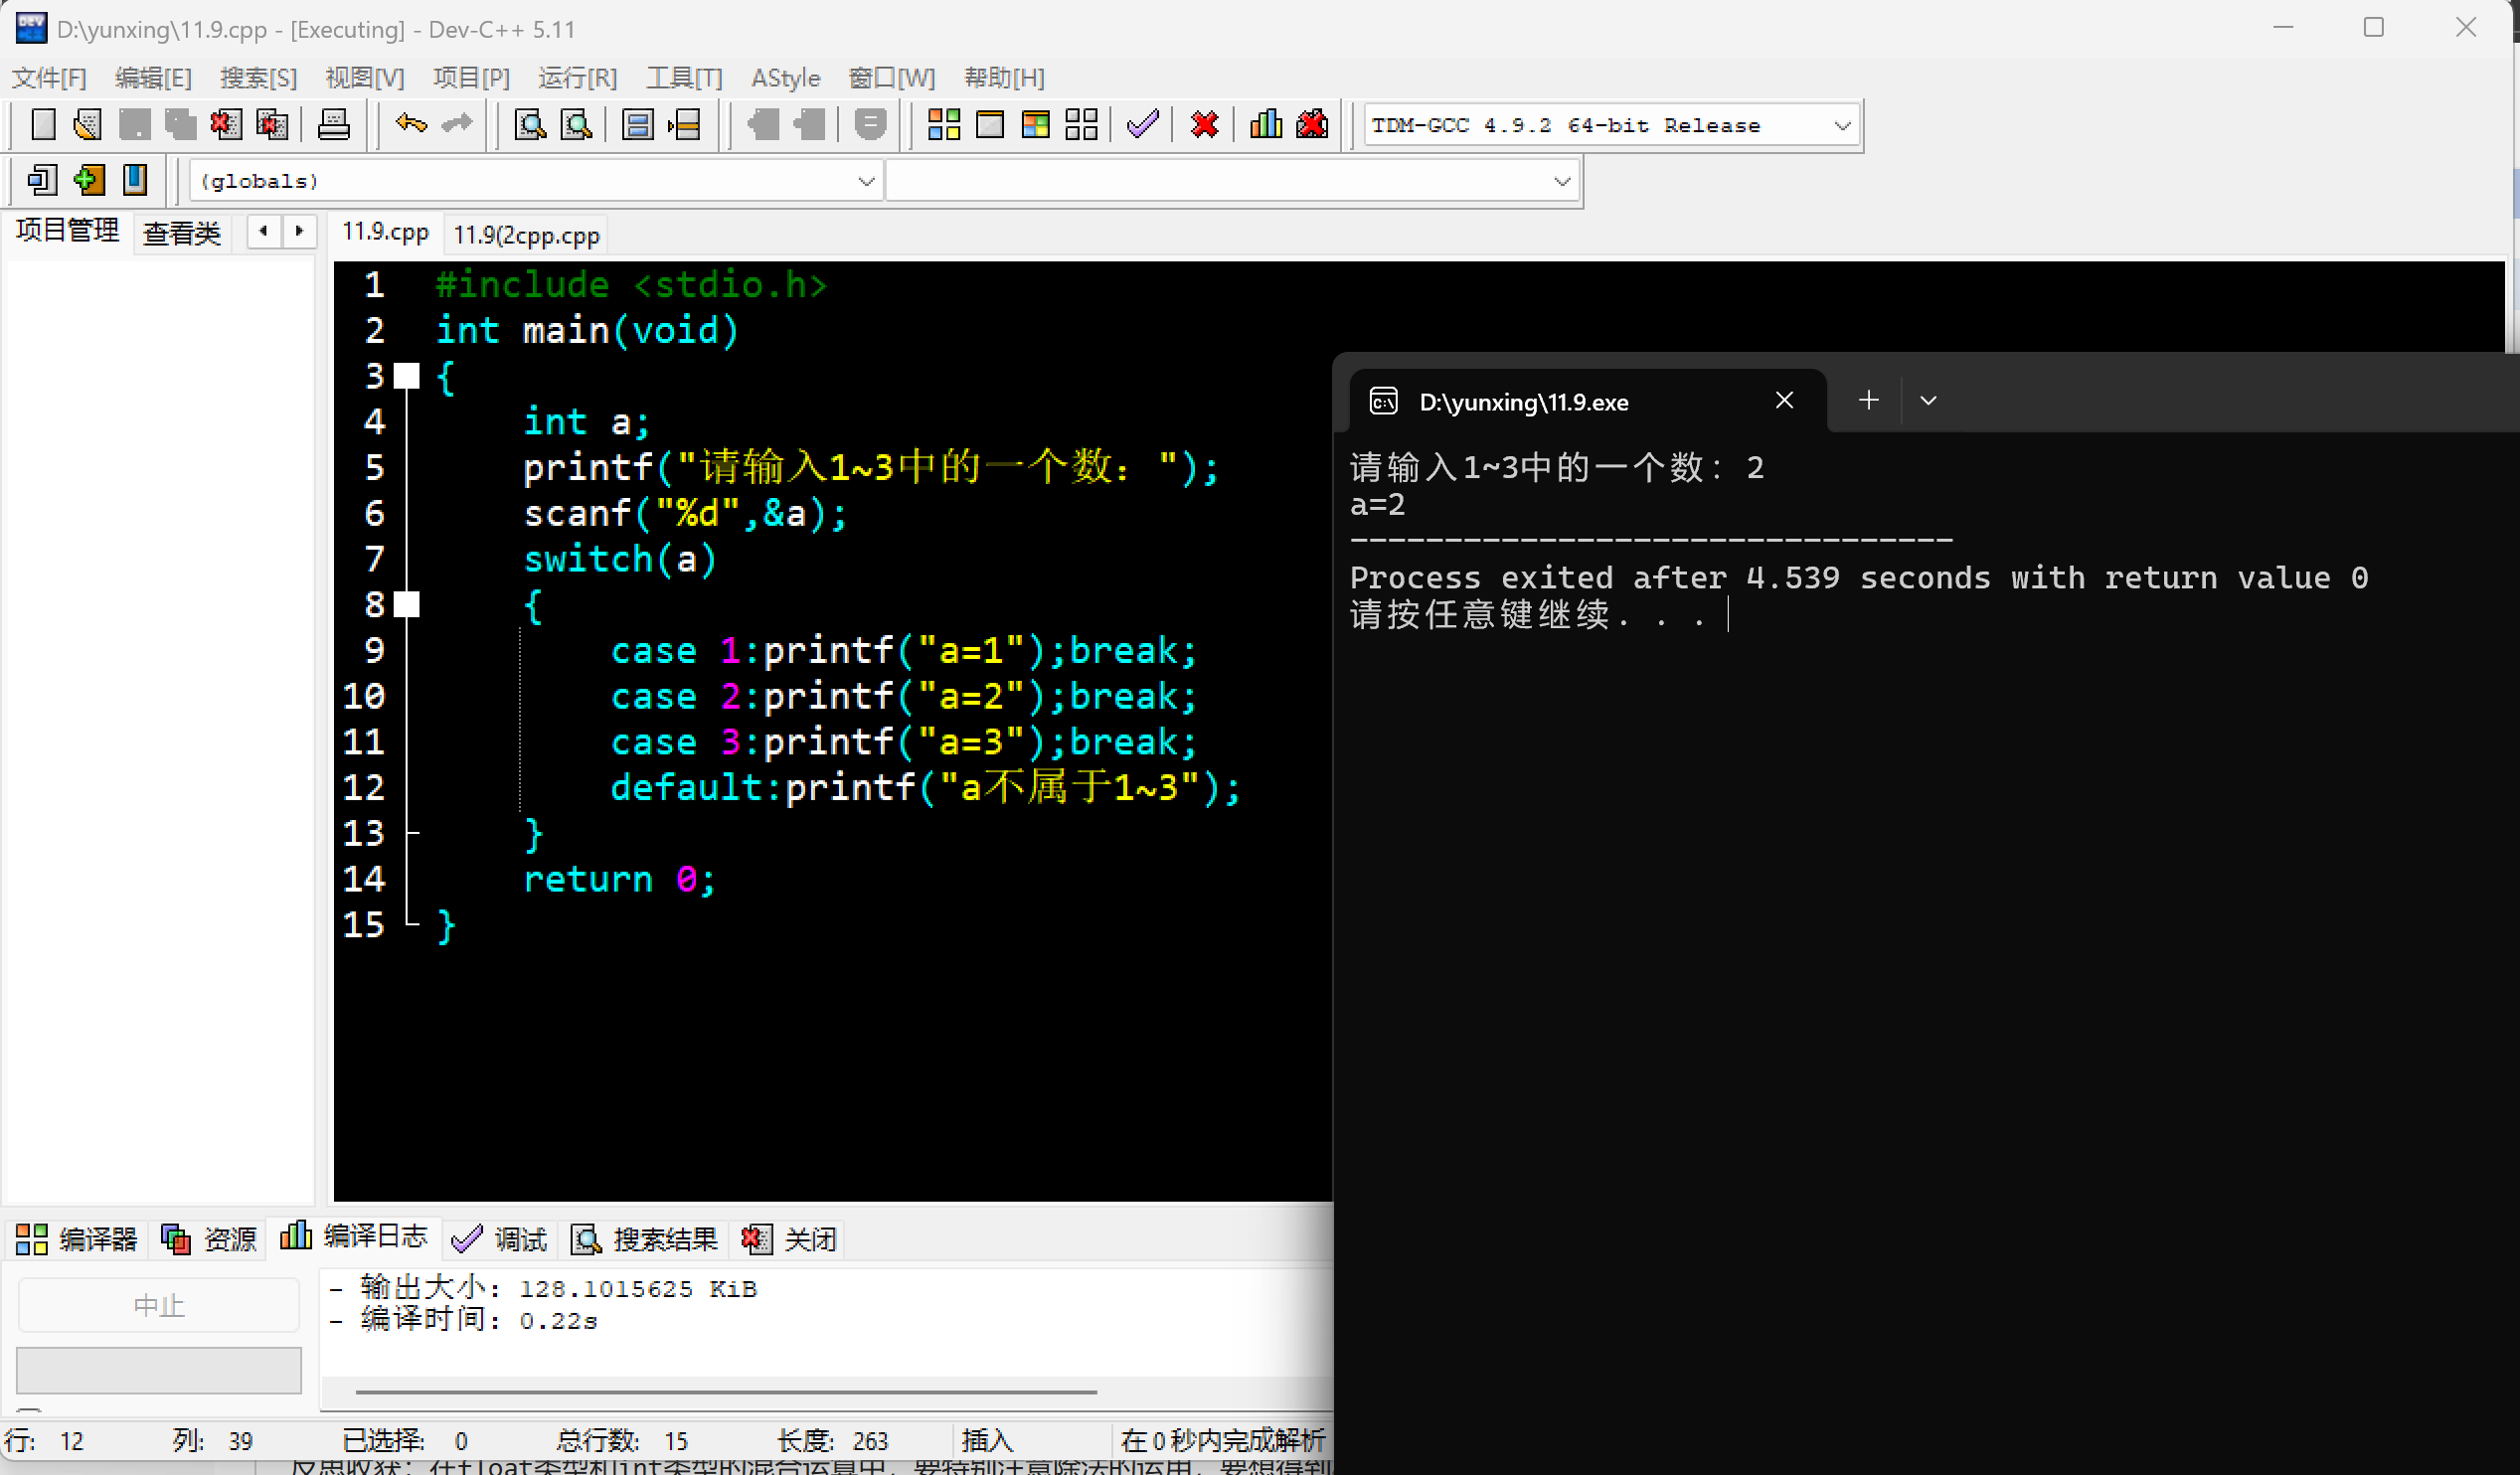The height and width of the screenshot is (1475, 2520).
Task: Click the Run program window icon
Action: (x=989, y=125)
